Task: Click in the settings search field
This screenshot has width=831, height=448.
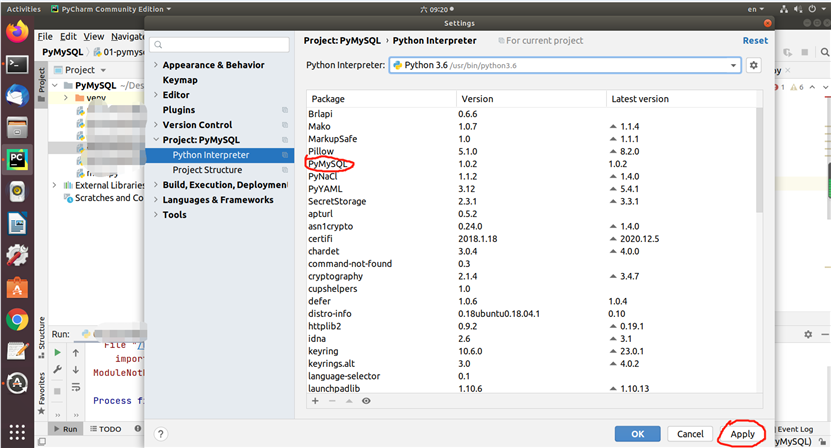Action: click(219, 45)
